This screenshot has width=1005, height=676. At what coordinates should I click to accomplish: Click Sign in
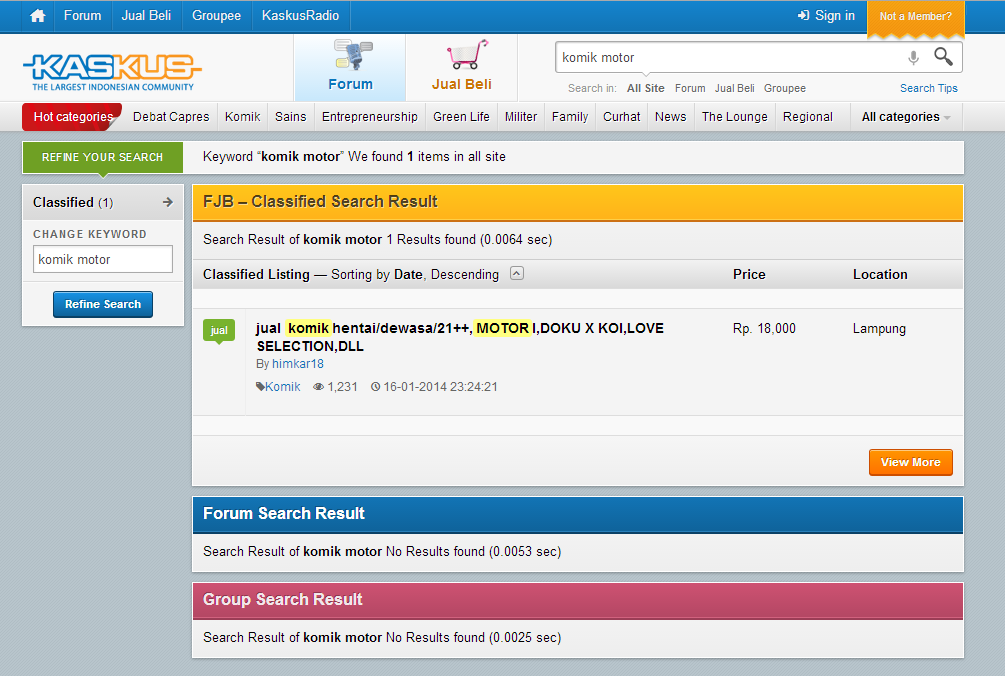pos(826,16)
